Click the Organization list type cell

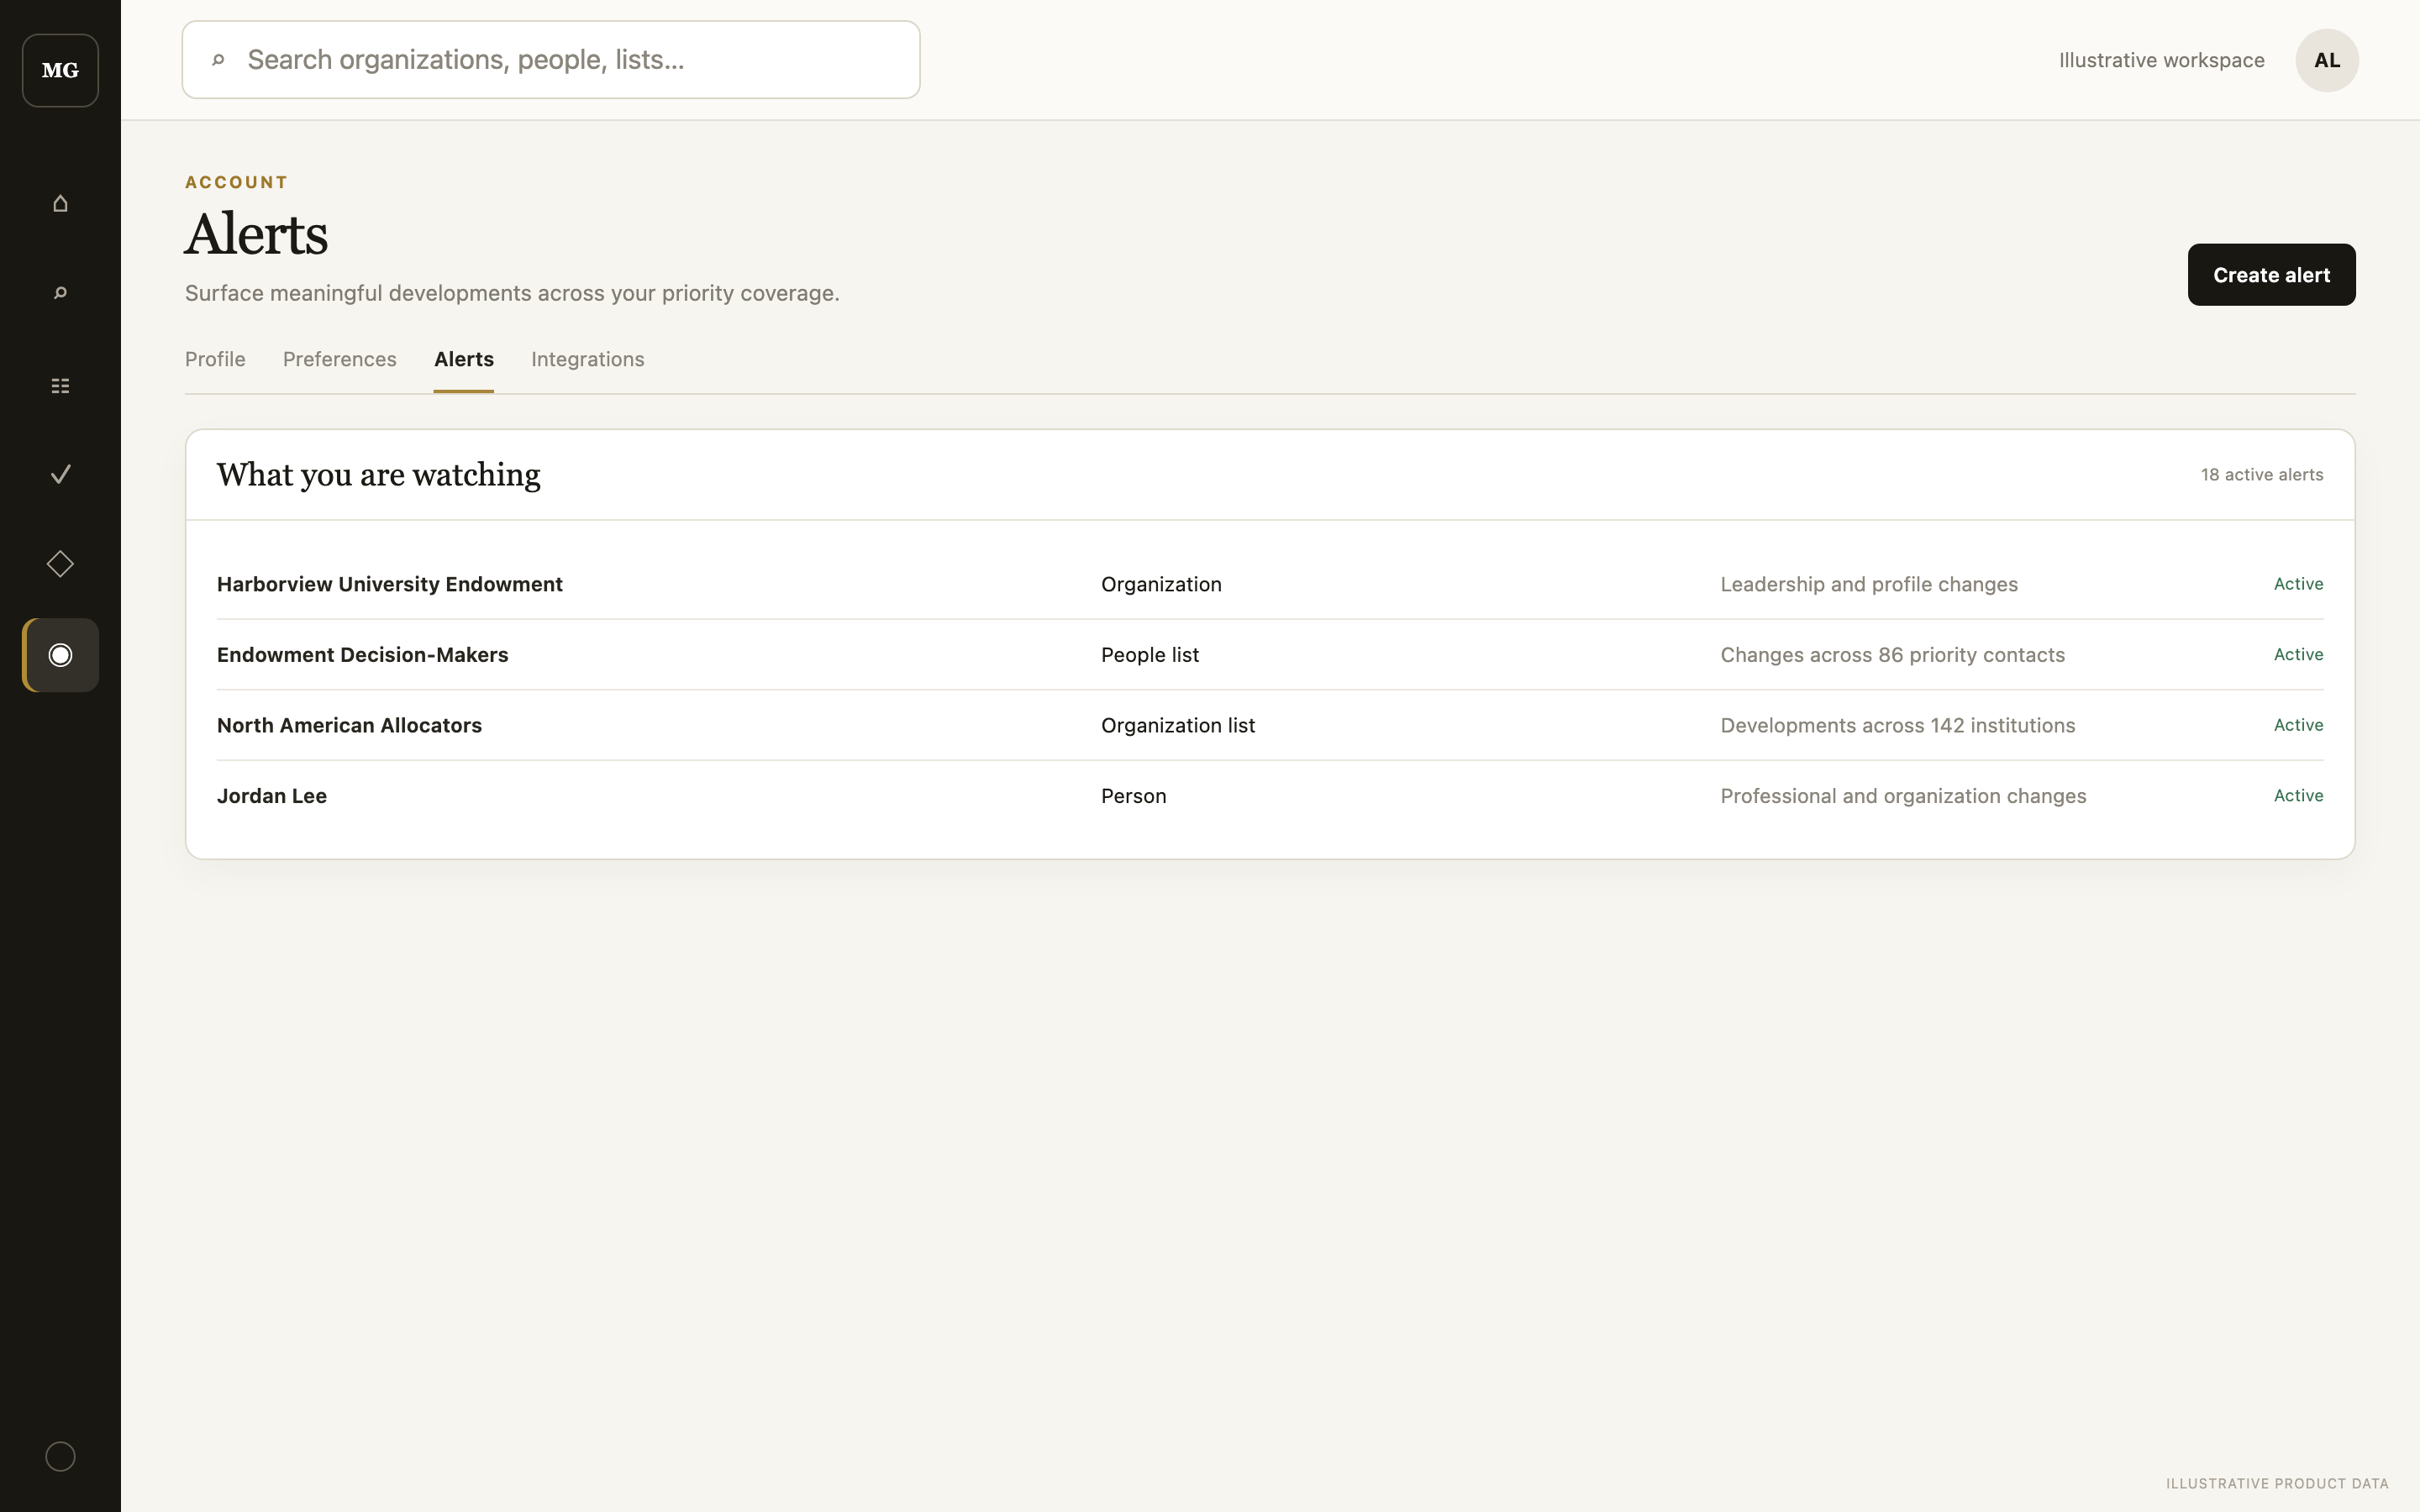1178,725
